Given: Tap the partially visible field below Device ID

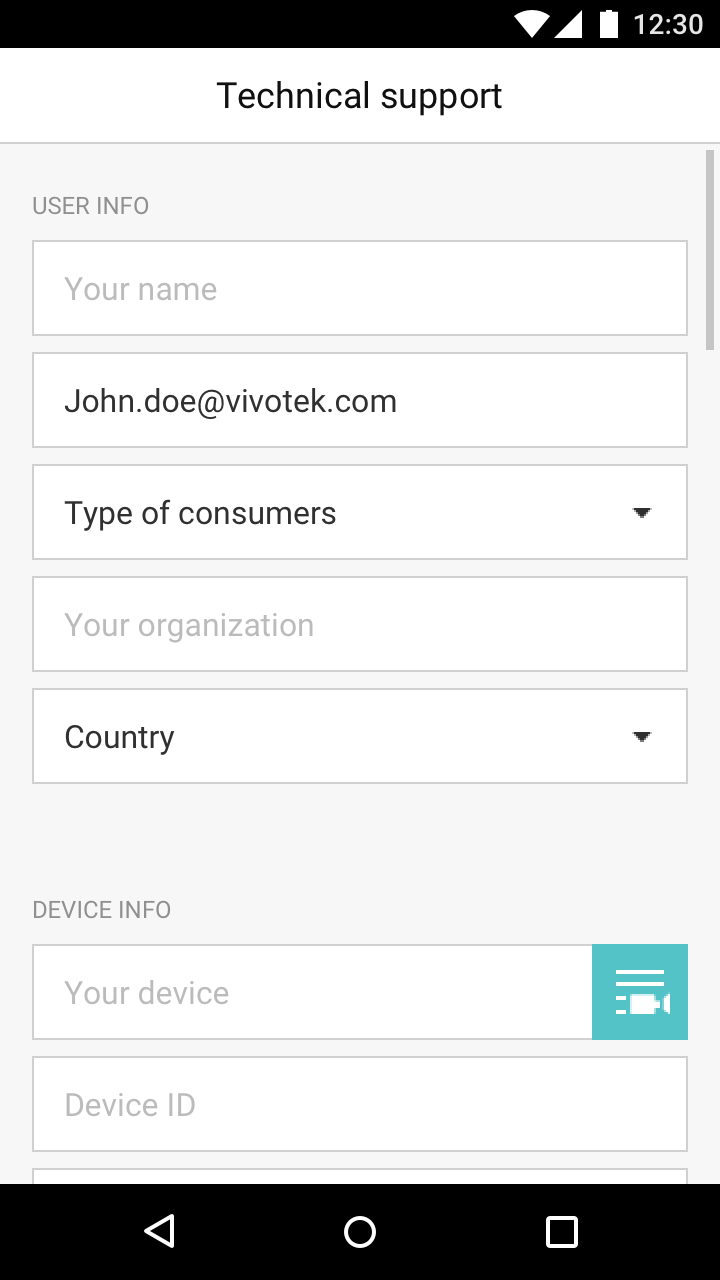Looking at the screenshot, I should point(360,1176).
